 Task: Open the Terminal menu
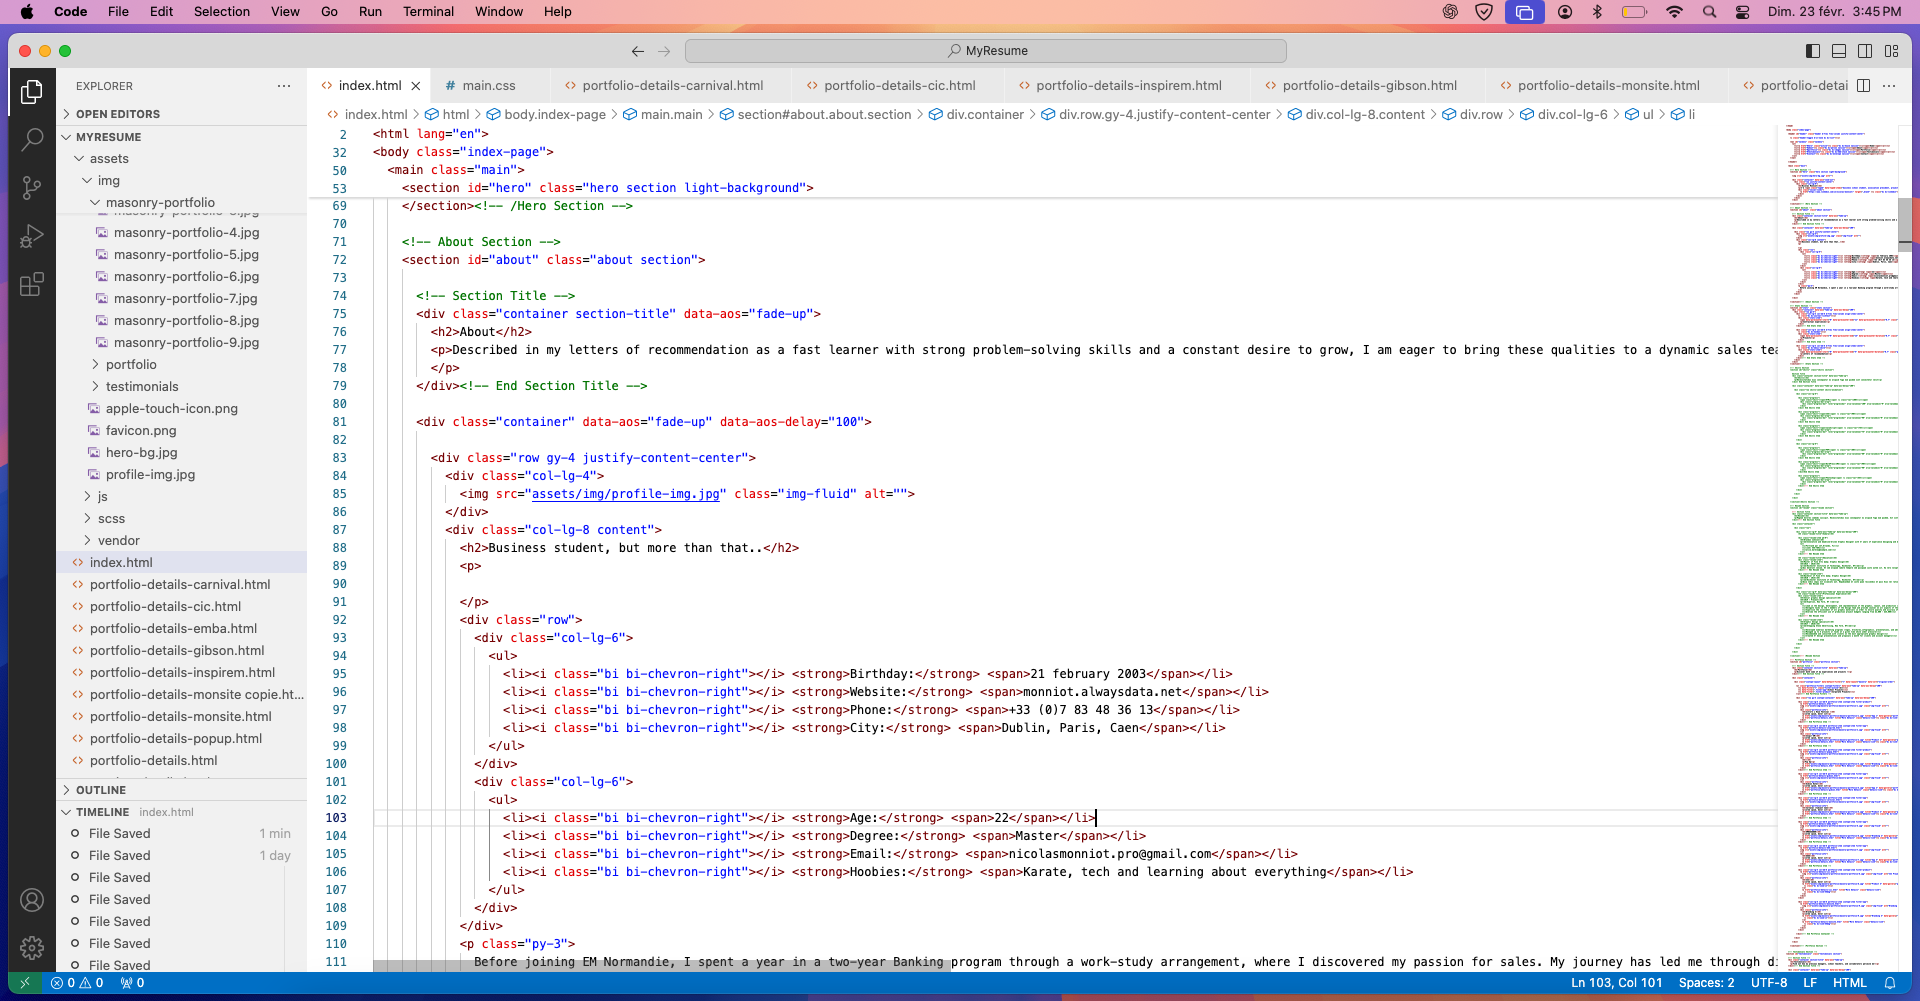coord(428,12)
